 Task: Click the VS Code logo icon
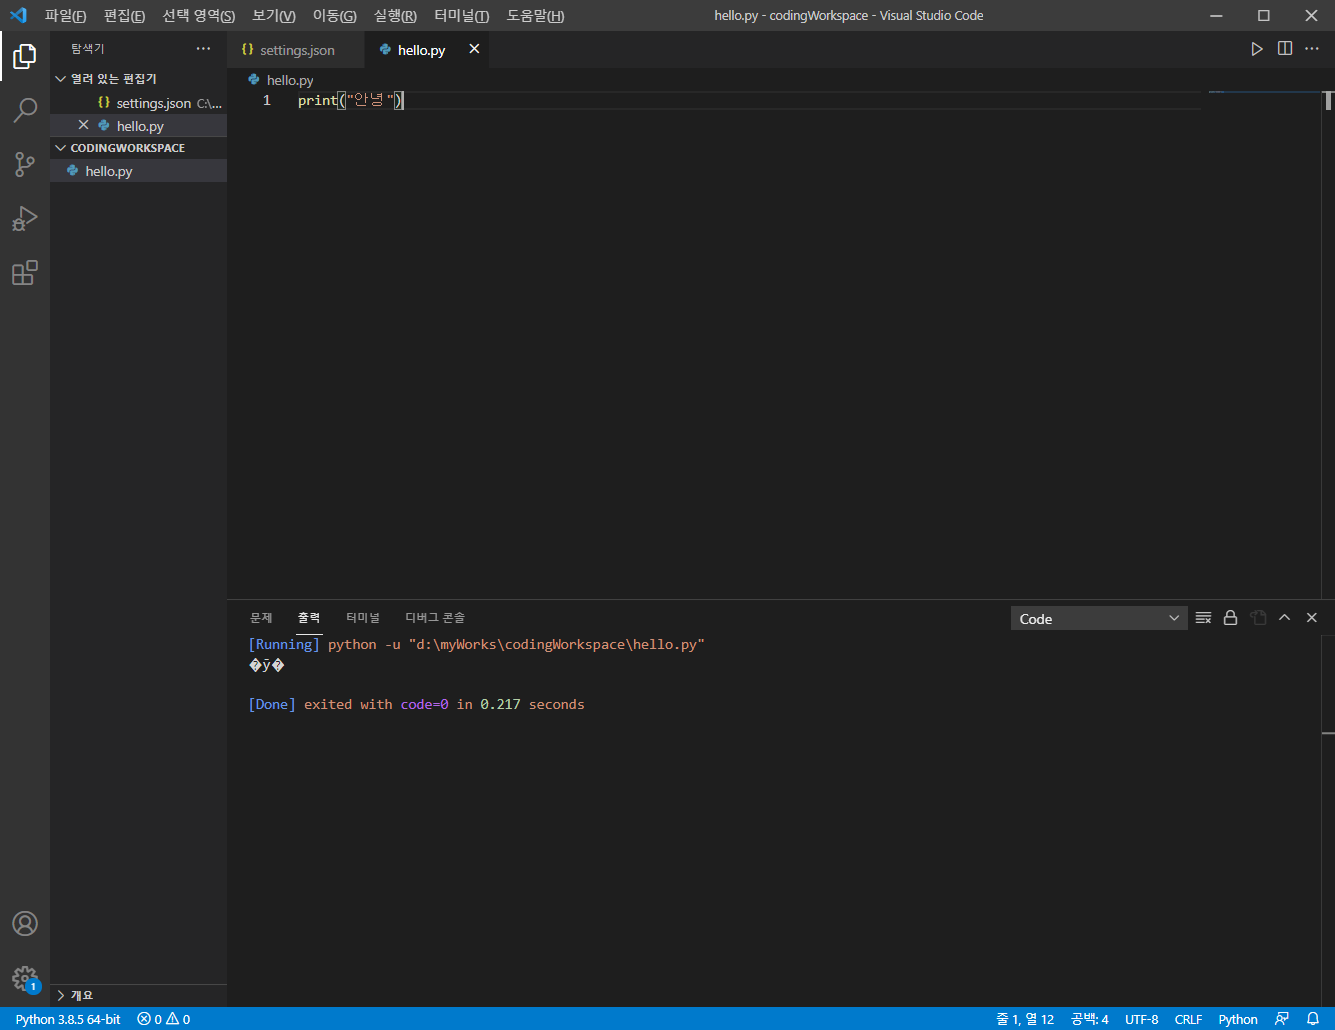point(18,15)
